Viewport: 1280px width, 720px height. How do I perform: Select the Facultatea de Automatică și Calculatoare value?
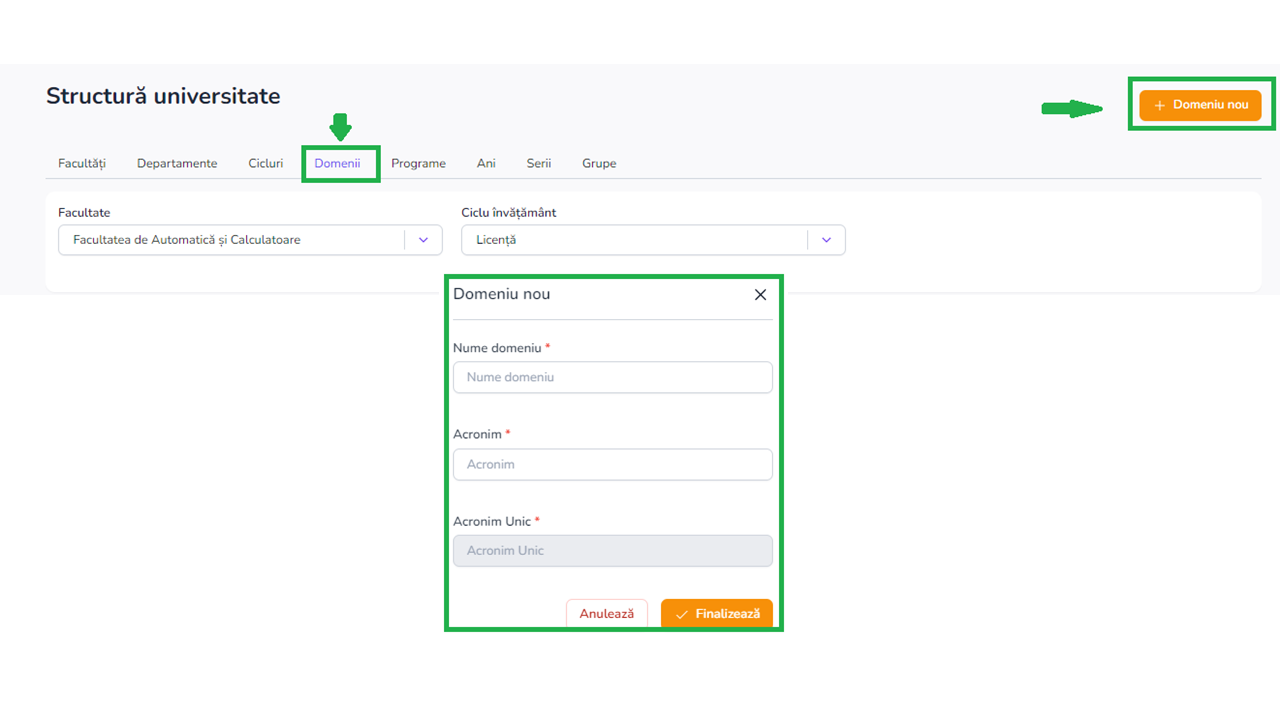pyautogui.click(x=230, y=240)
